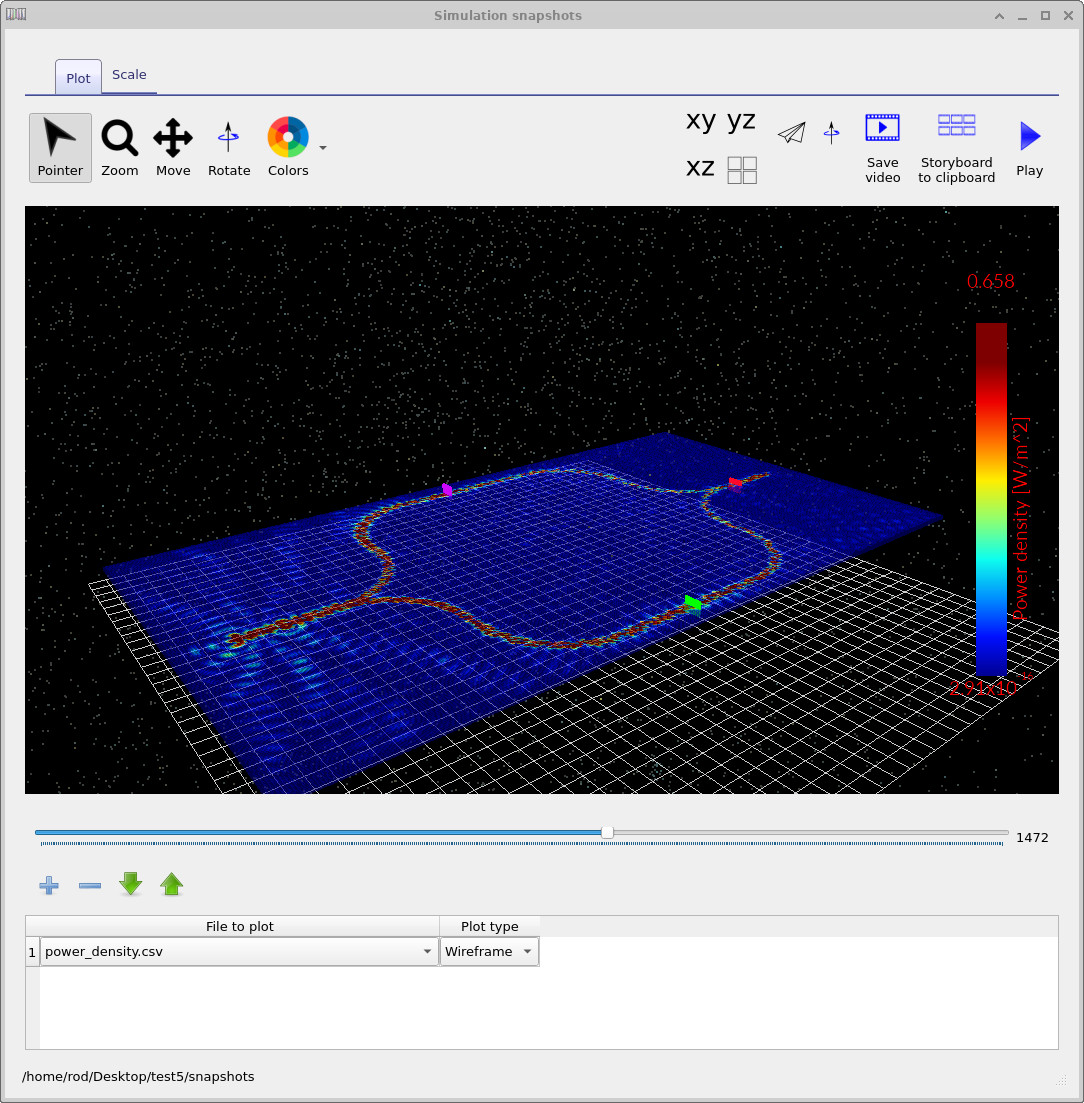Open the Wireframe plot type dropdown
This screenshot has height=1103, width=1084.
[527, 951]
